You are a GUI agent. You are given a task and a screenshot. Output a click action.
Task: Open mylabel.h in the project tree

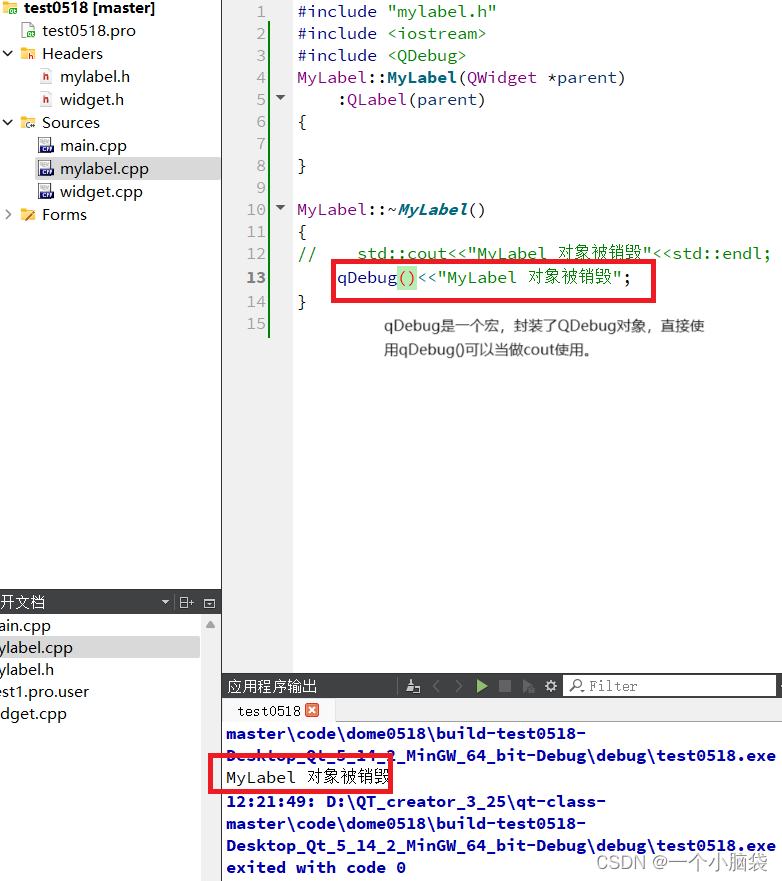(x=95, y=76)
